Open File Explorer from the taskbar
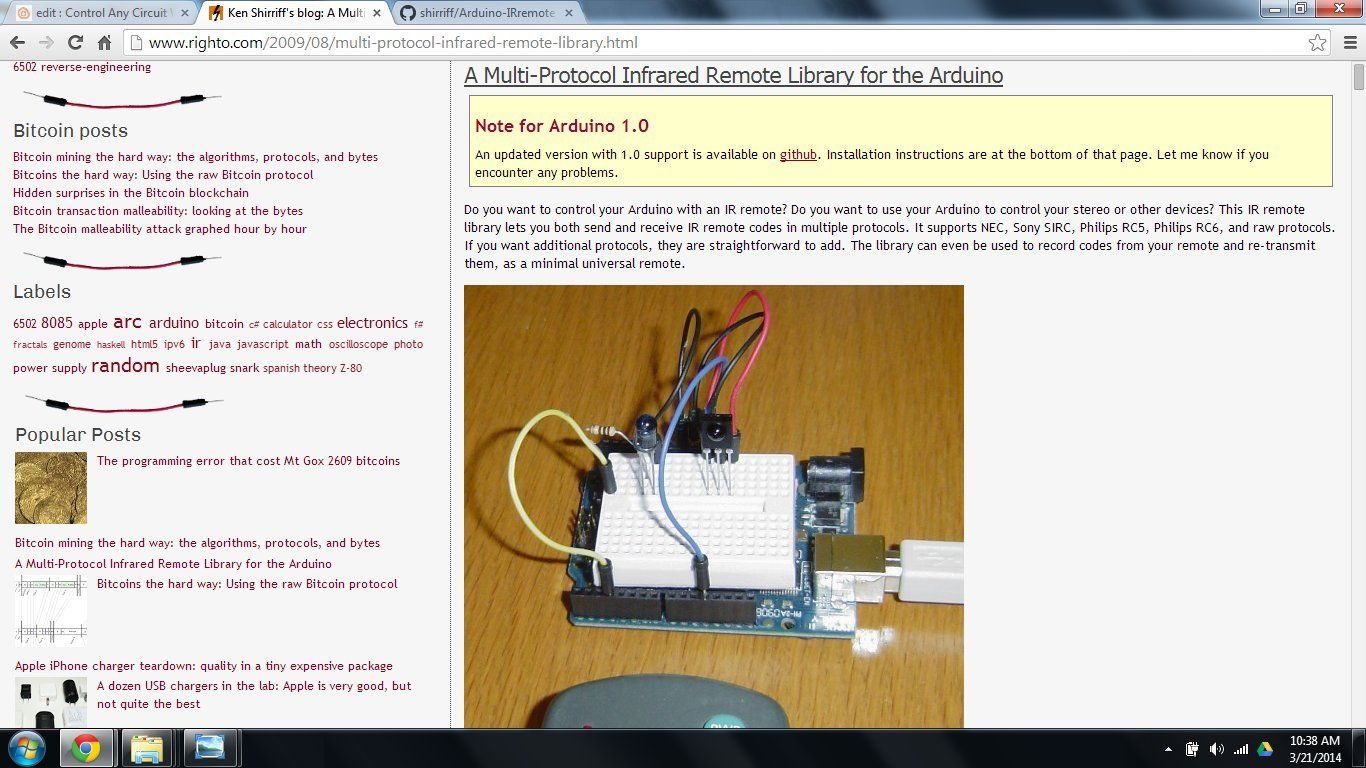Viewport: 1366px width, 768px height. [147, 747]
